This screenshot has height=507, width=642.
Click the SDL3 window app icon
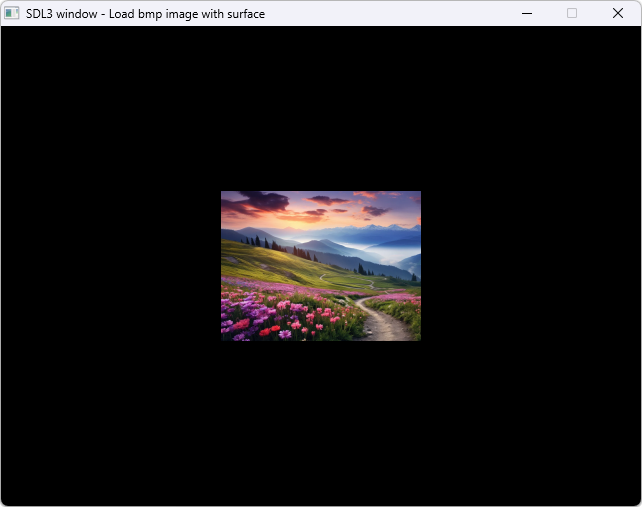[12, 14]
